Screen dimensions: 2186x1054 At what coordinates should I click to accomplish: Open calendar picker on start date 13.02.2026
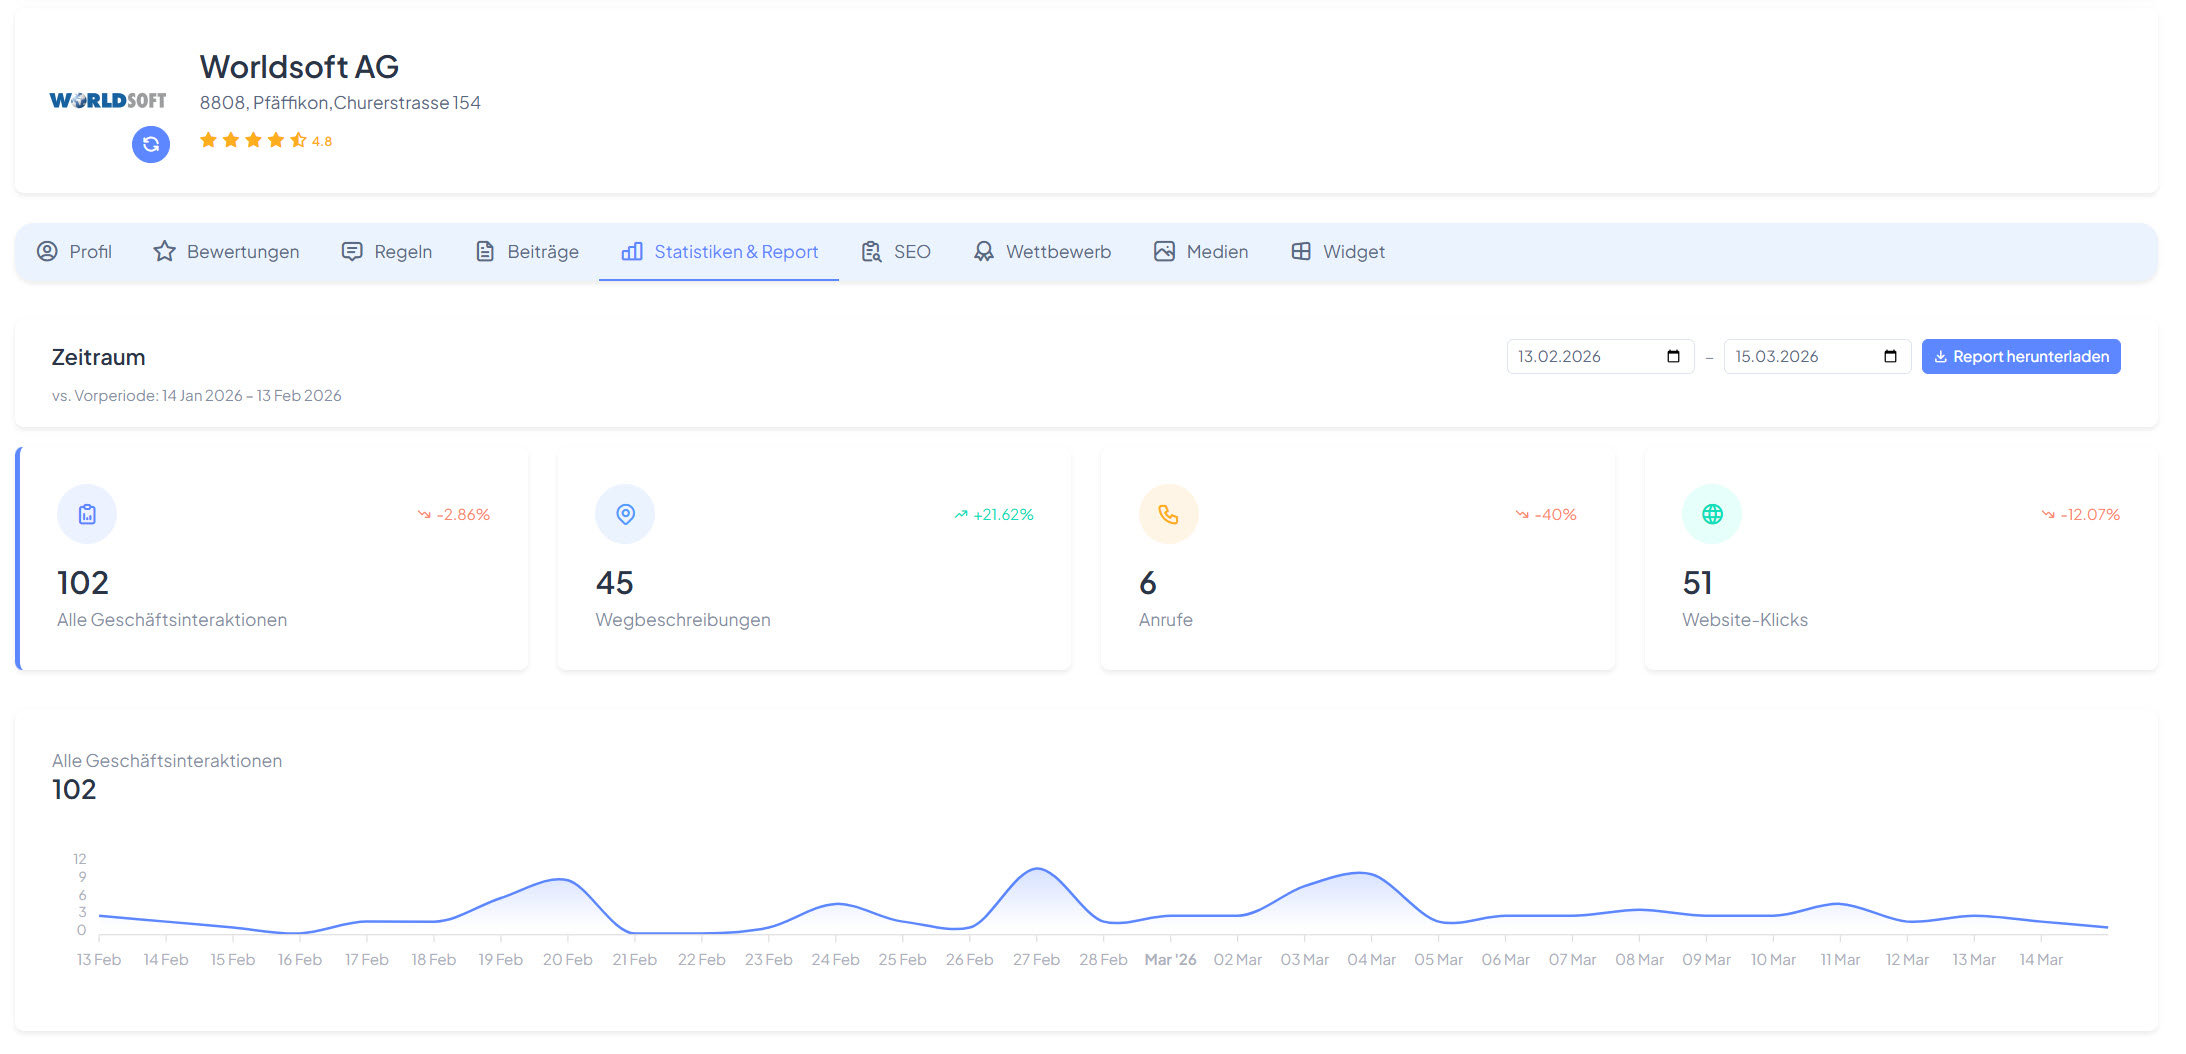[1673, 357]
